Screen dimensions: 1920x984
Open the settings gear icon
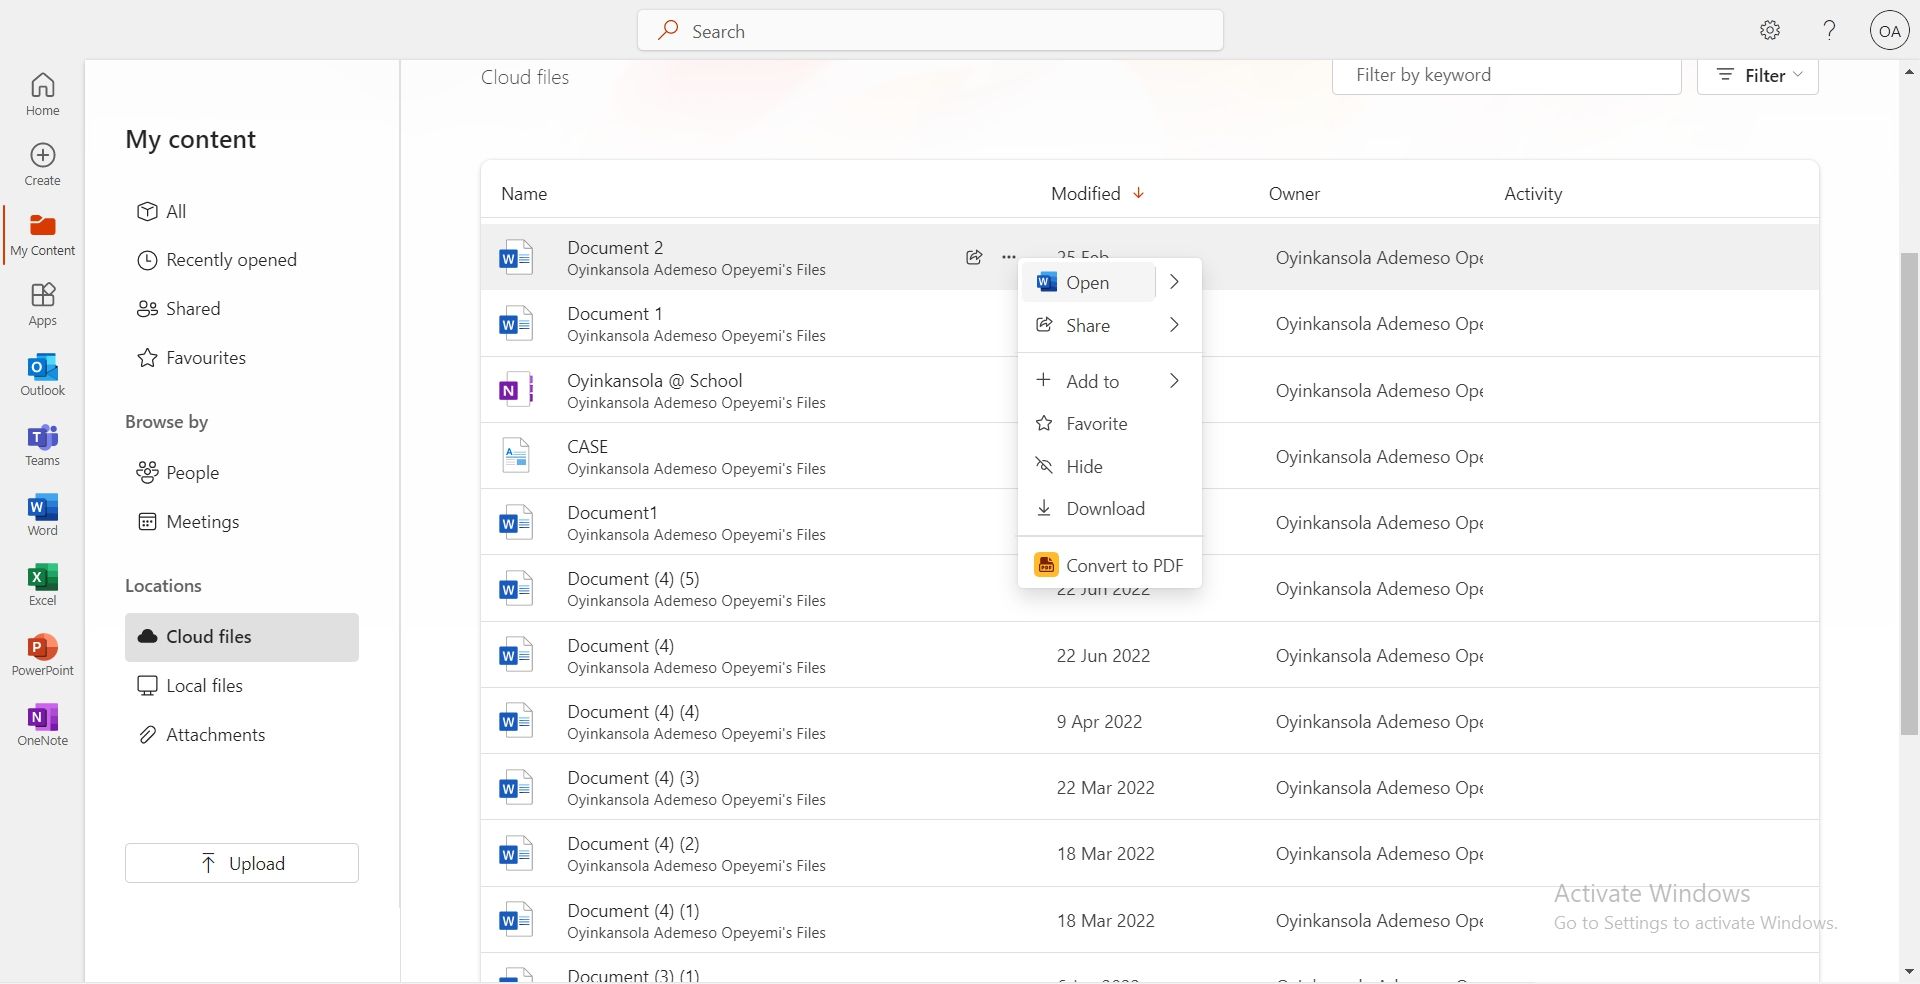(x=1770, y=30)
